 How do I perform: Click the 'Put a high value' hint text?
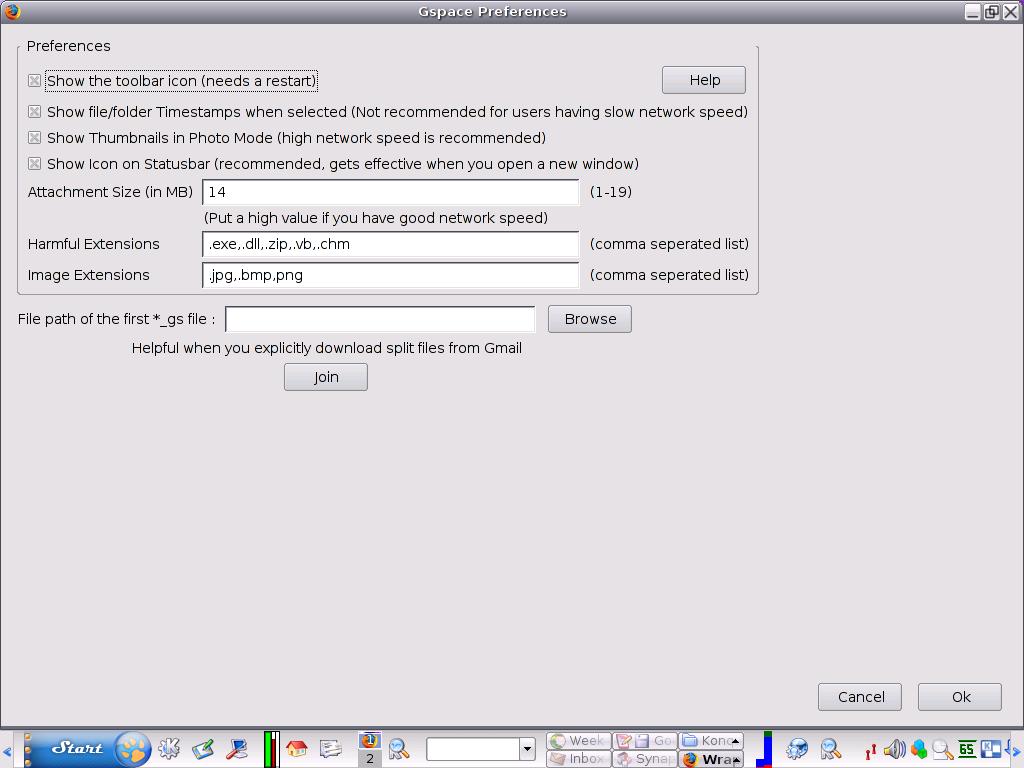point(376,218)
